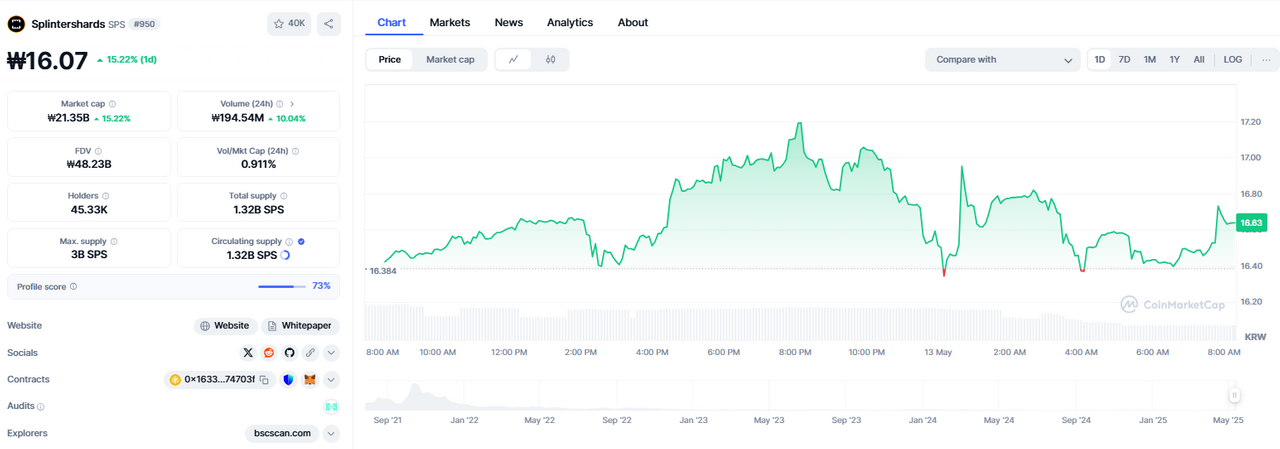Click the verified badge beside Circulating supply
Screen dimensions: 1280x449
coord(302,241)
